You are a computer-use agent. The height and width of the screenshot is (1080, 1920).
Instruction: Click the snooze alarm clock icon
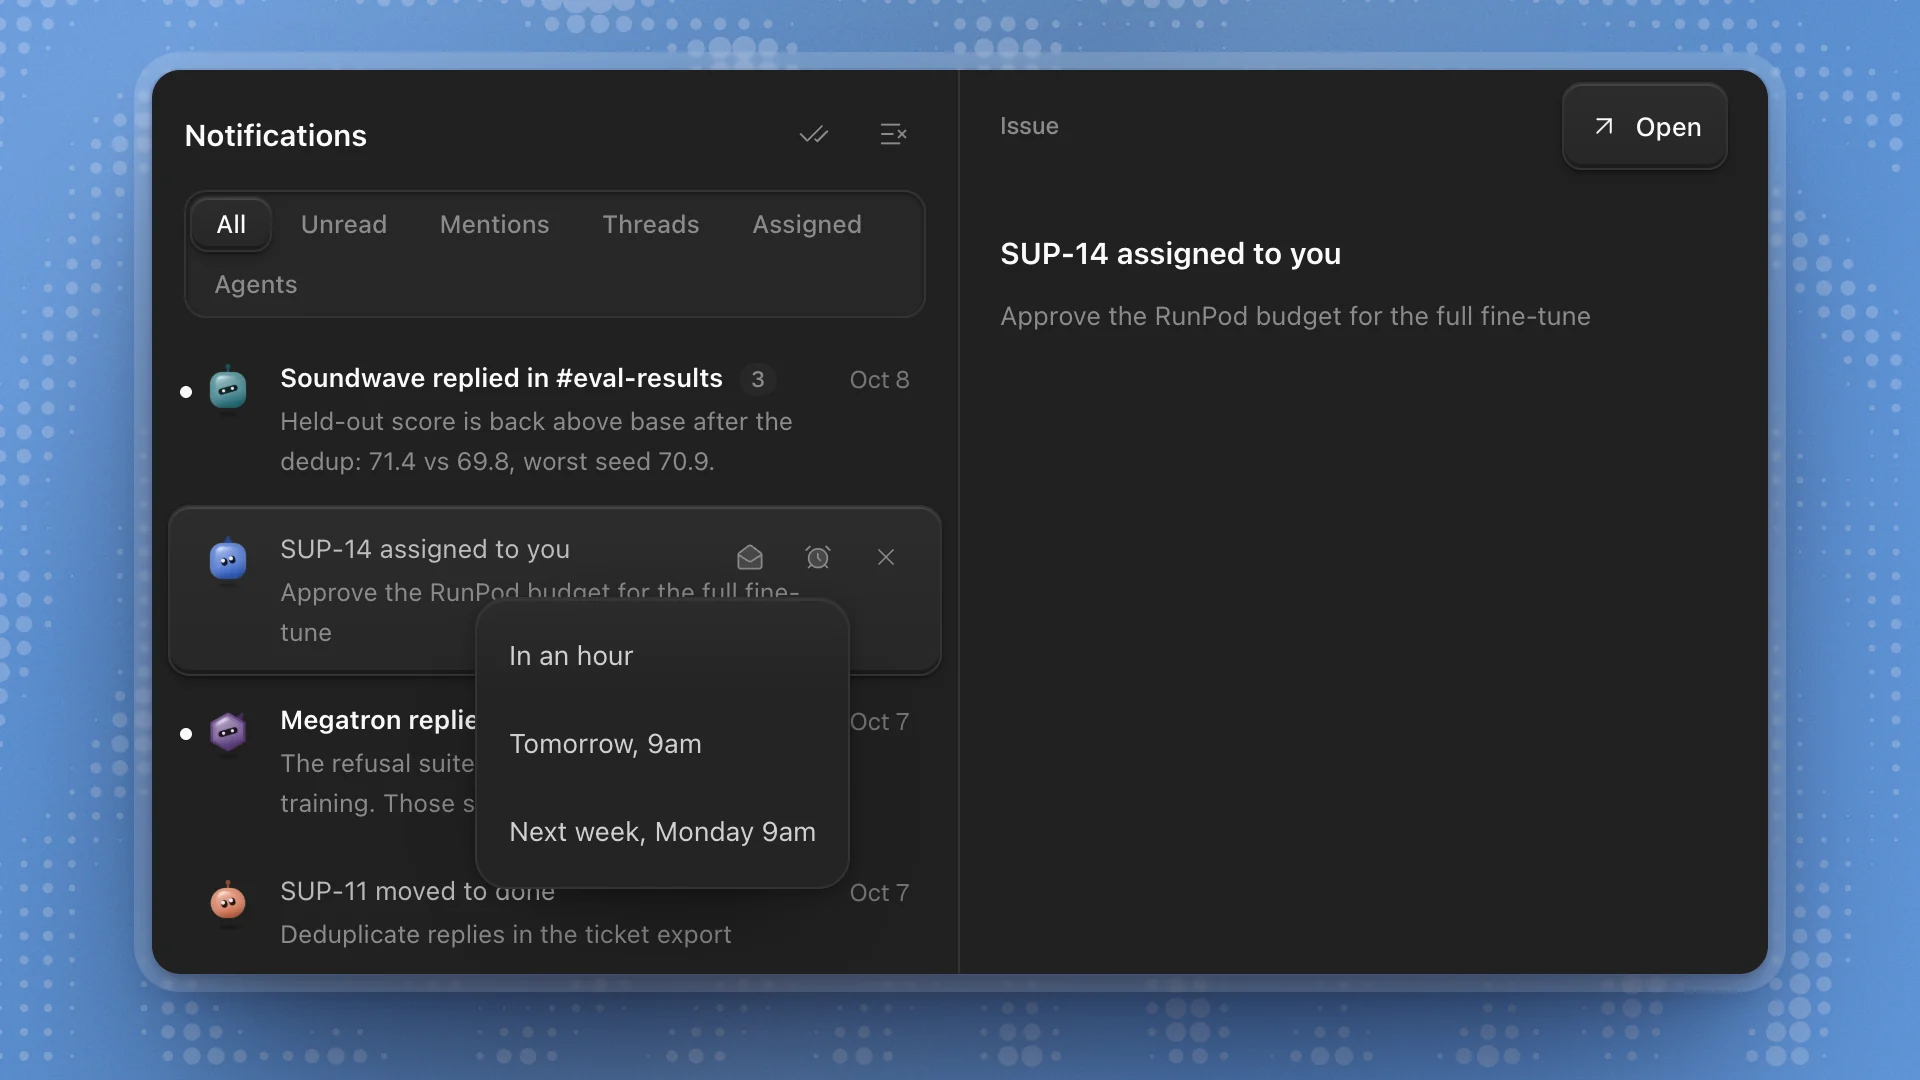click(x=818, y=557)
